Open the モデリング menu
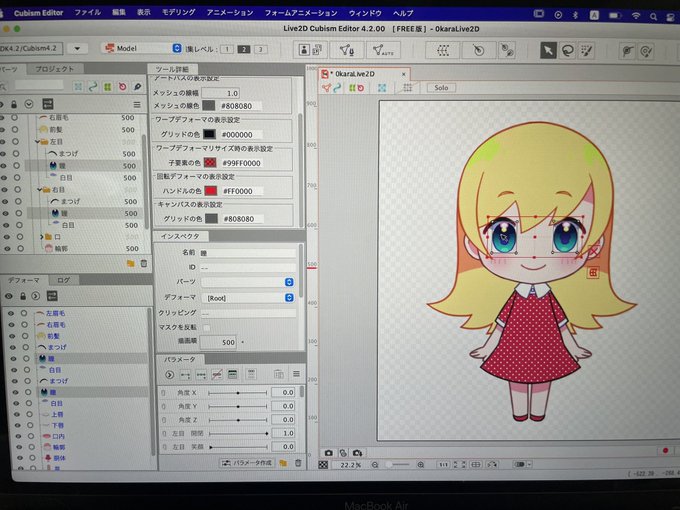This screenshot has width=680, height=510. pos(179,13)
